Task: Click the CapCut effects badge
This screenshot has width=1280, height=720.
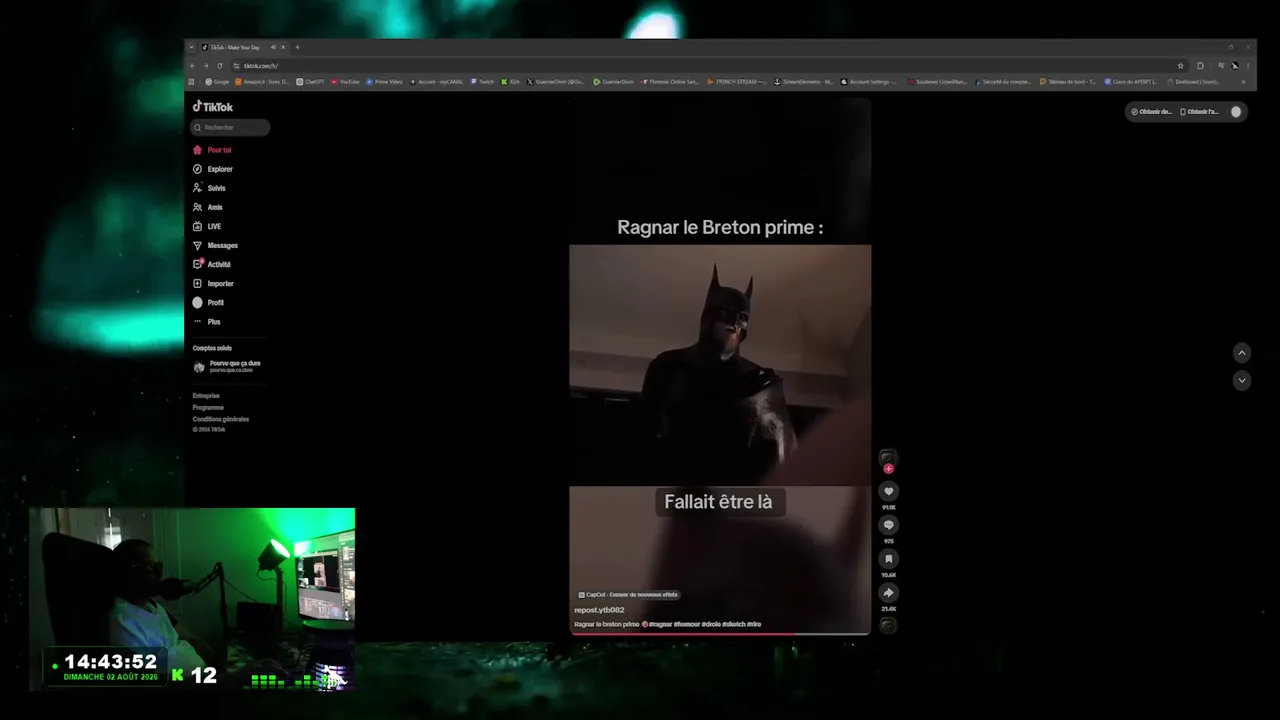Action: [628, 595]
